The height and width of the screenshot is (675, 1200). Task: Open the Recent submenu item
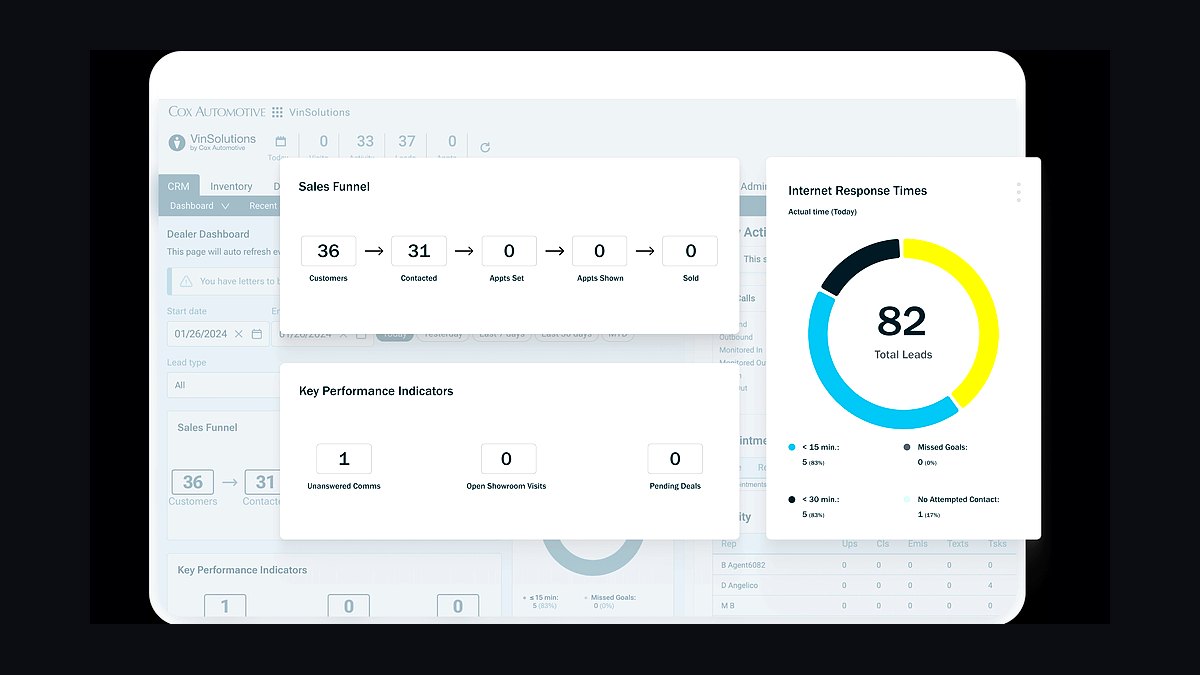click(x=263, y=206)
